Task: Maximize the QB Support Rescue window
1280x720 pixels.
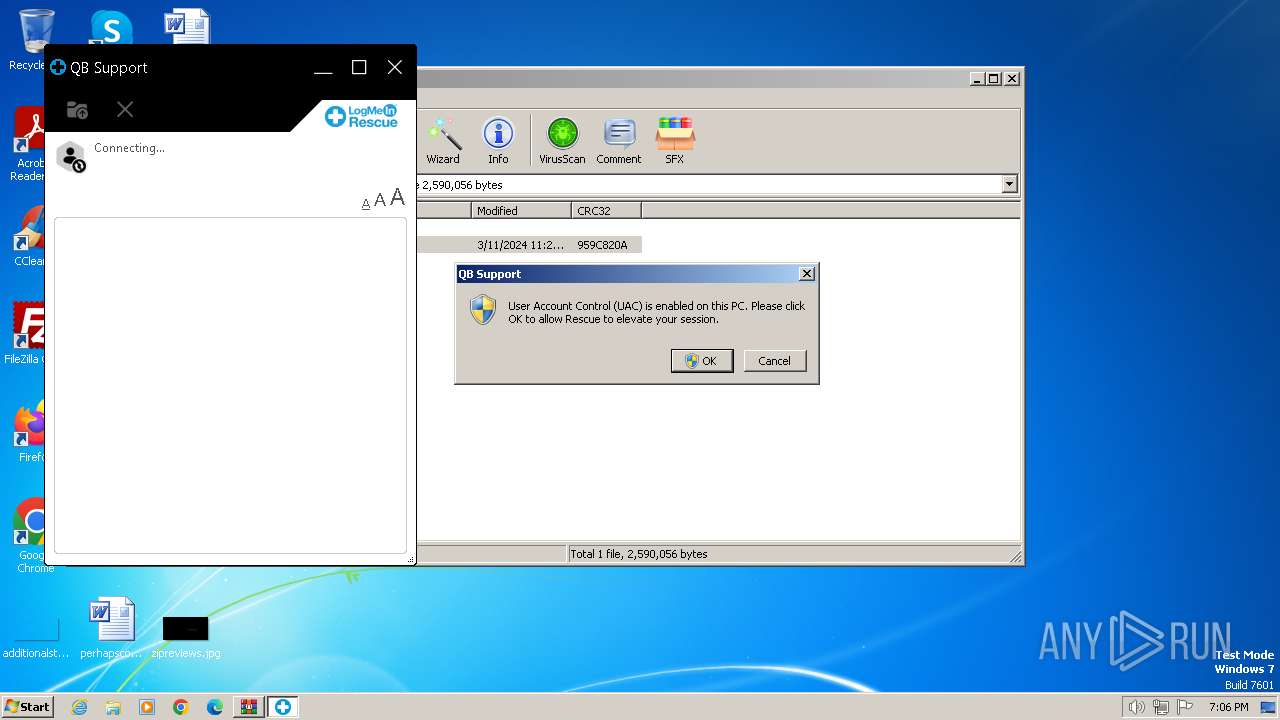Action: pyautogui.click(x=359, y=67)
